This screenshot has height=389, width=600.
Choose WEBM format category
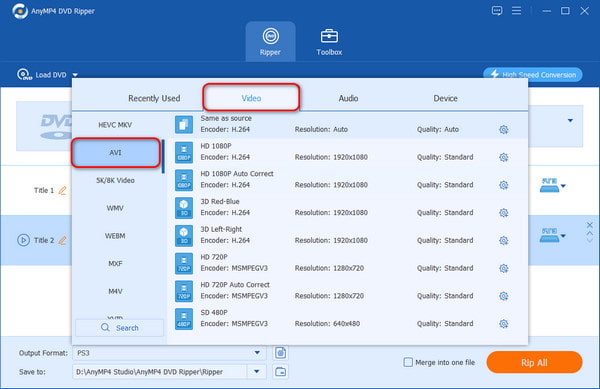115,236
